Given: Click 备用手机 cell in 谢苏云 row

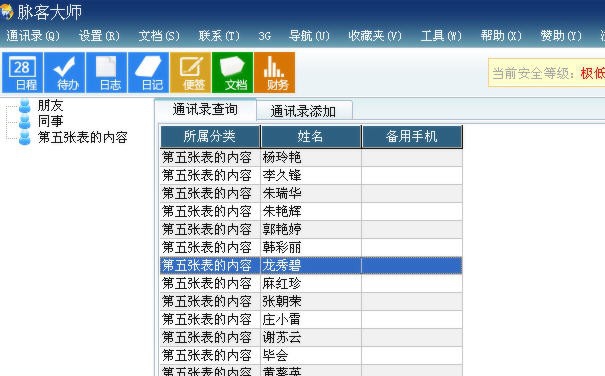Looking at the screenshot, I should (x=412, y=338).
